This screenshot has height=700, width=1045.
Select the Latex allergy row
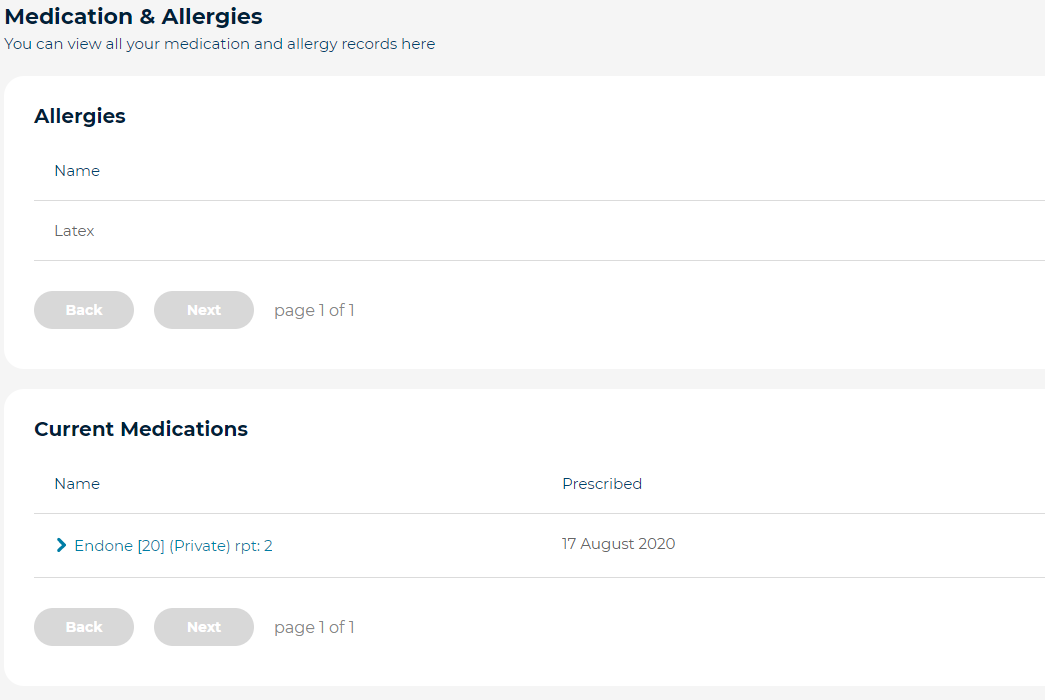(x=74, y=230)
